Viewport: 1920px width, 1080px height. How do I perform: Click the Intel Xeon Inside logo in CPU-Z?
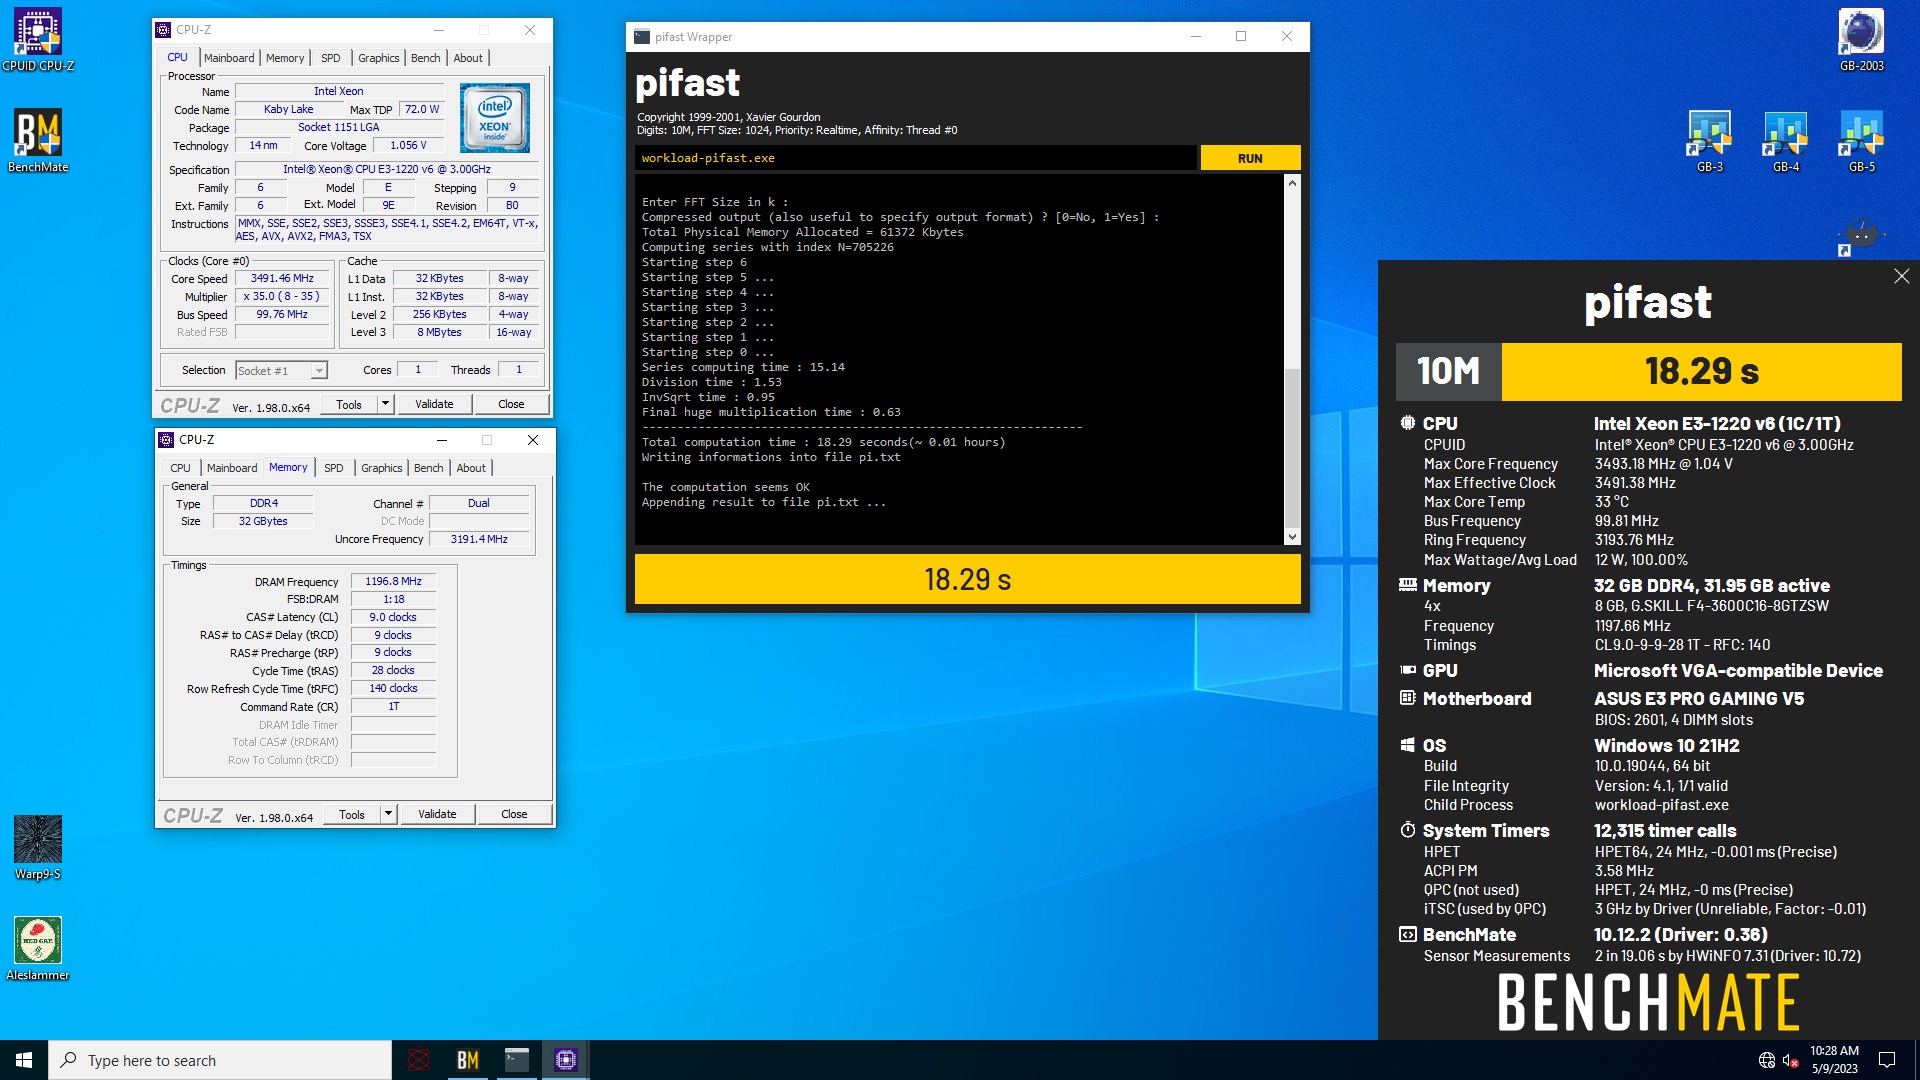(x=495, y=118)
